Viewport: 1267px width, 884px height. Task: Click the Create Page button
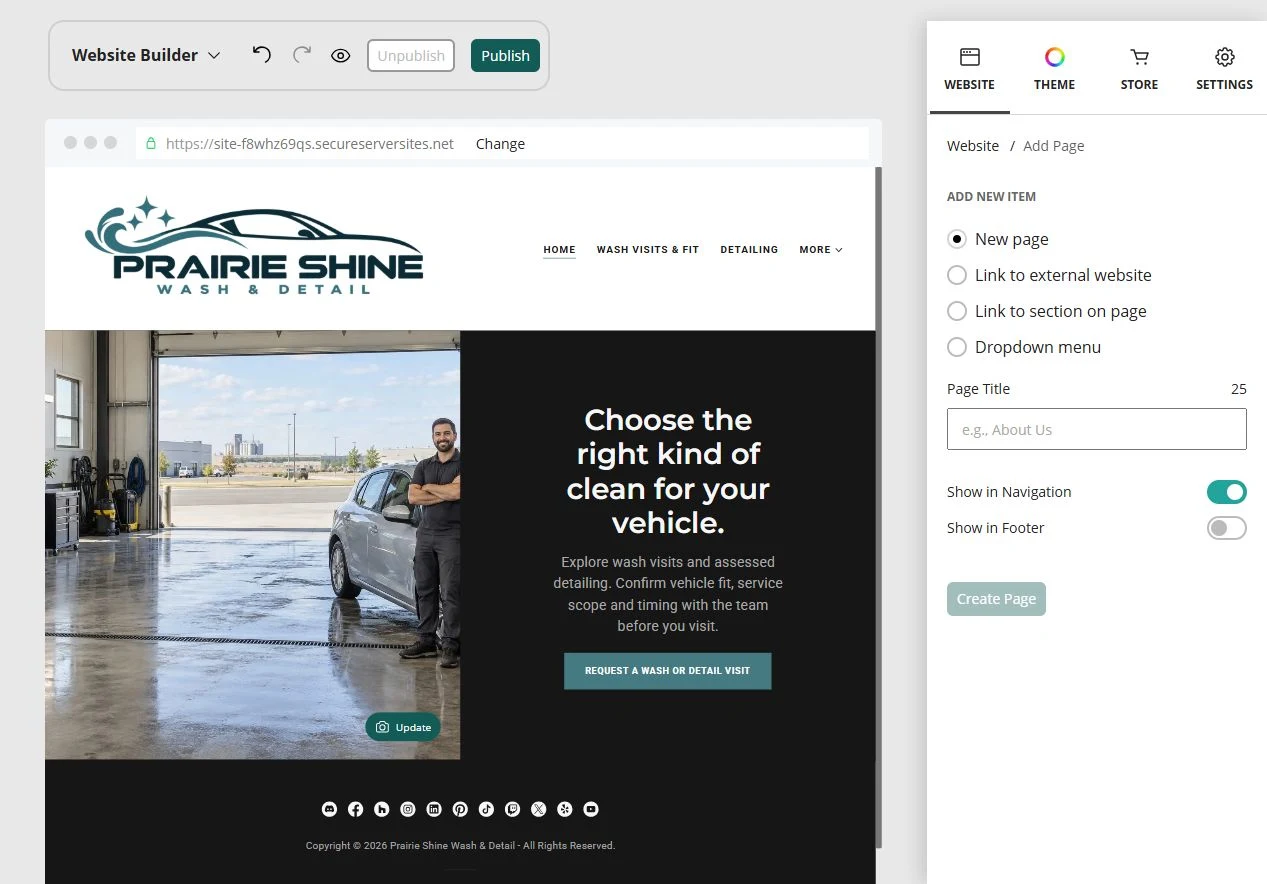click(996, 599)
